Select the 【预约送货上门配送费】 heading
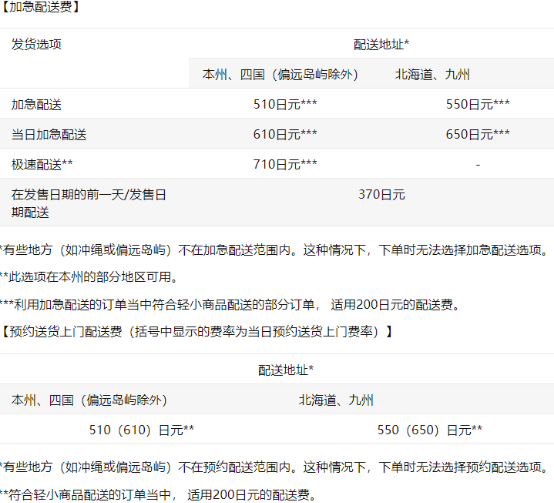Viewport: 554px width, 503px height. click(197, 331)
